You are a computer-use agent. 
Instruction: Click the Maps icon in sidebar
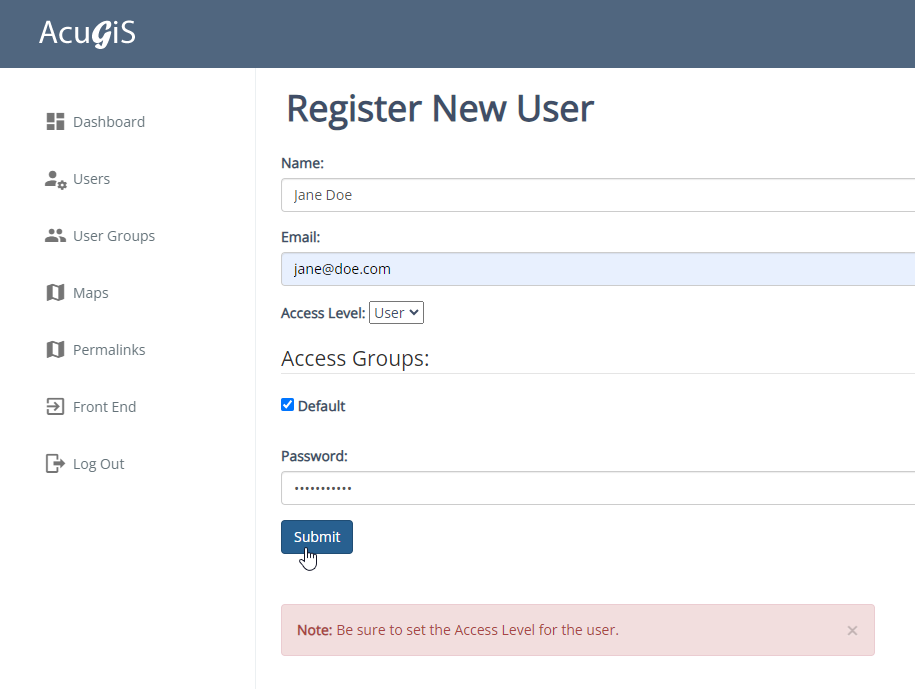pyautogui.click(x=55, y=293)
